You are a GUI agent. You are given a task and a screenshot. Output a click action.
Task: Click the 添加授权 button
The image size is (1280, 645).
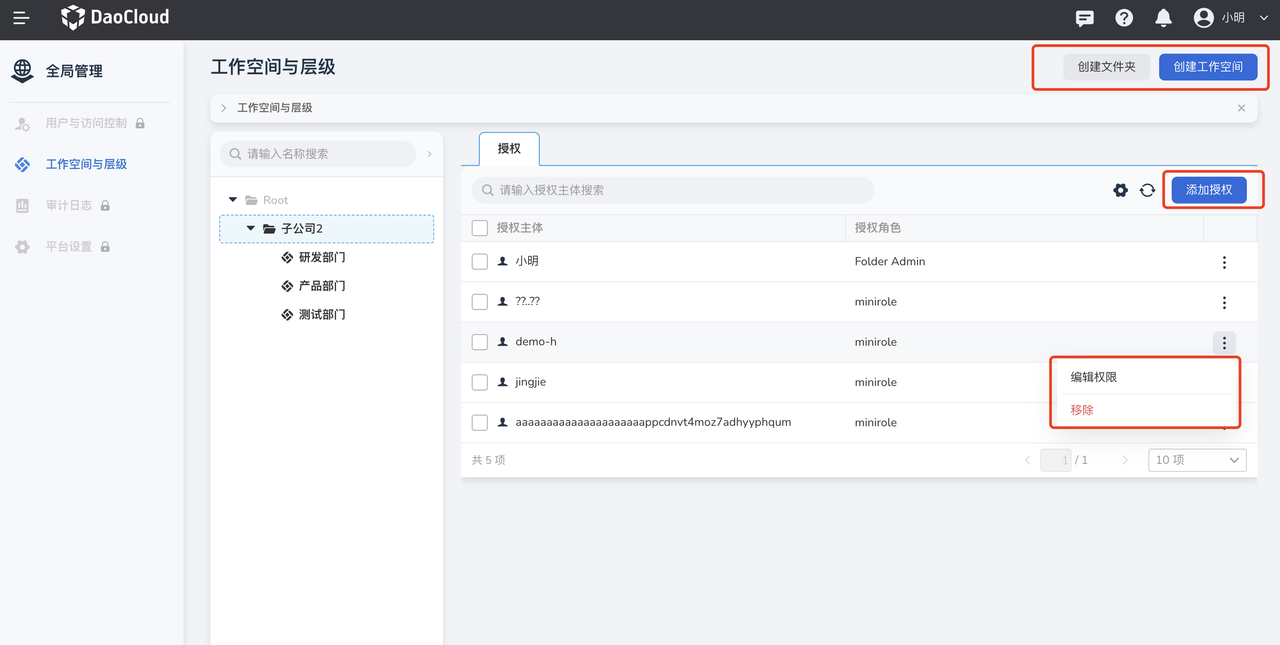pyautogui.click(x=1208, y=190)
